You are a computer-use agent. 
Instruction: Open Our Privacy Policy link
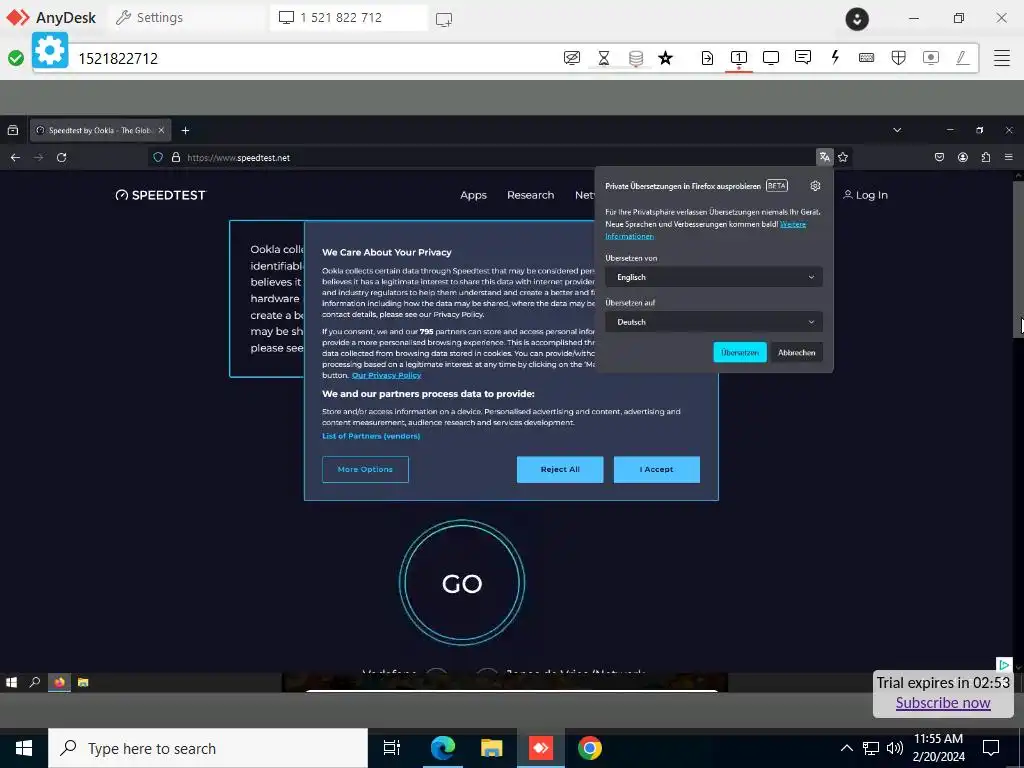tap(387, 375)
